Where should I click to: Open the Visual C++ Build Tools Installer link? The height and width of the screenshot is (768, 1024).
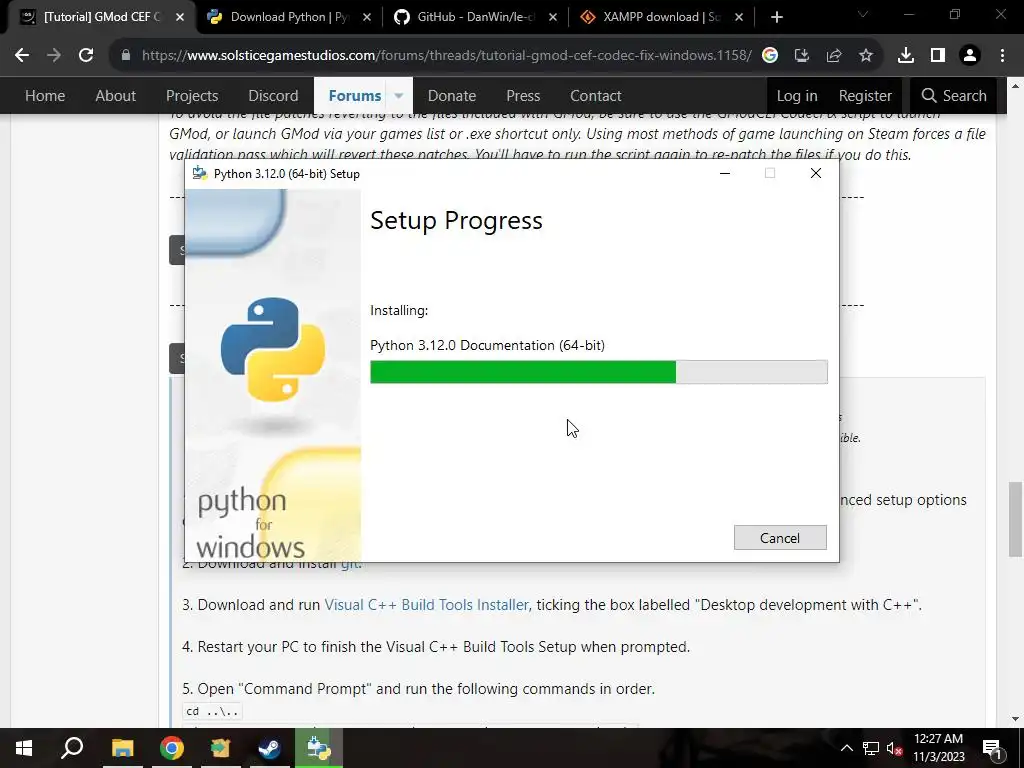click(x=426, y=605)
